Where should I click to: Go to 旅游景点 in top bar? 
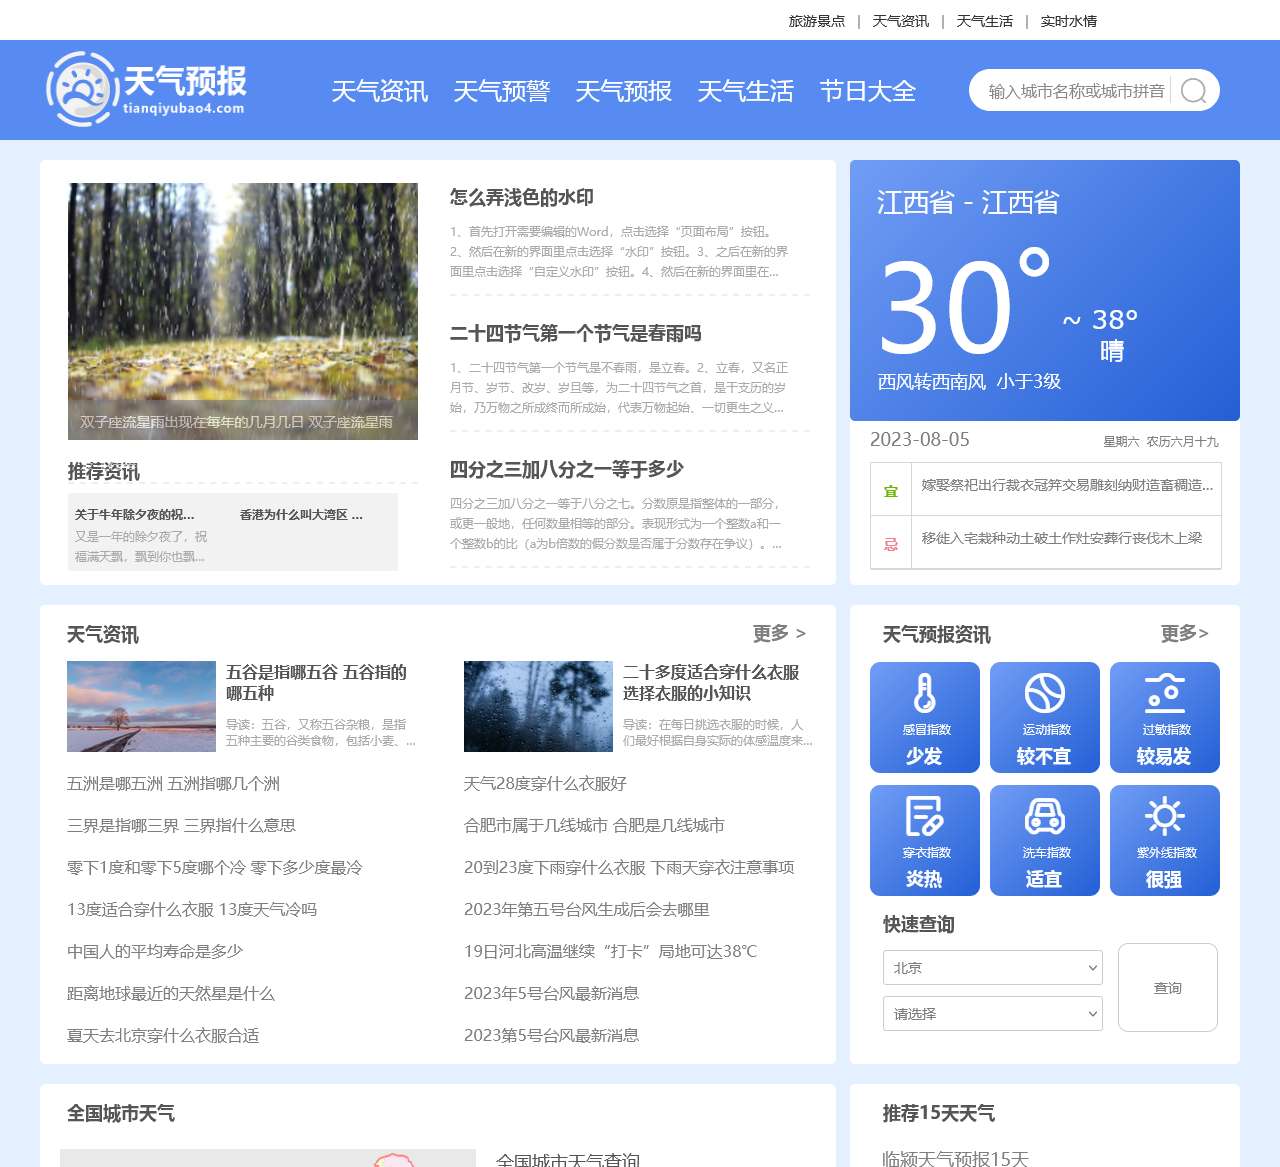[x=817, y=21]
